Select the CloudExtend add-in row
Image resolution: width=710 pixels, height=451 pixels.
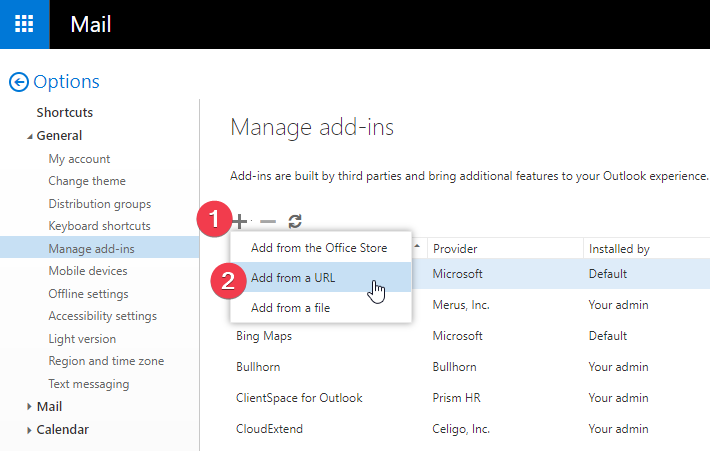[x=269, y=429]
